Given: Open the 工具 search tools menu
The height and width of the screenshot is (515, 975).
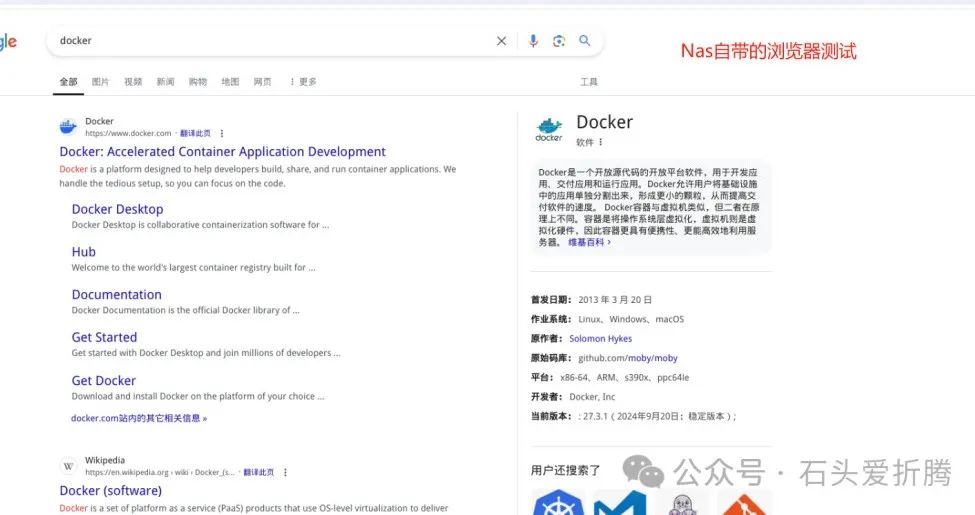Looking at the screenshot, I should [589, 81].
